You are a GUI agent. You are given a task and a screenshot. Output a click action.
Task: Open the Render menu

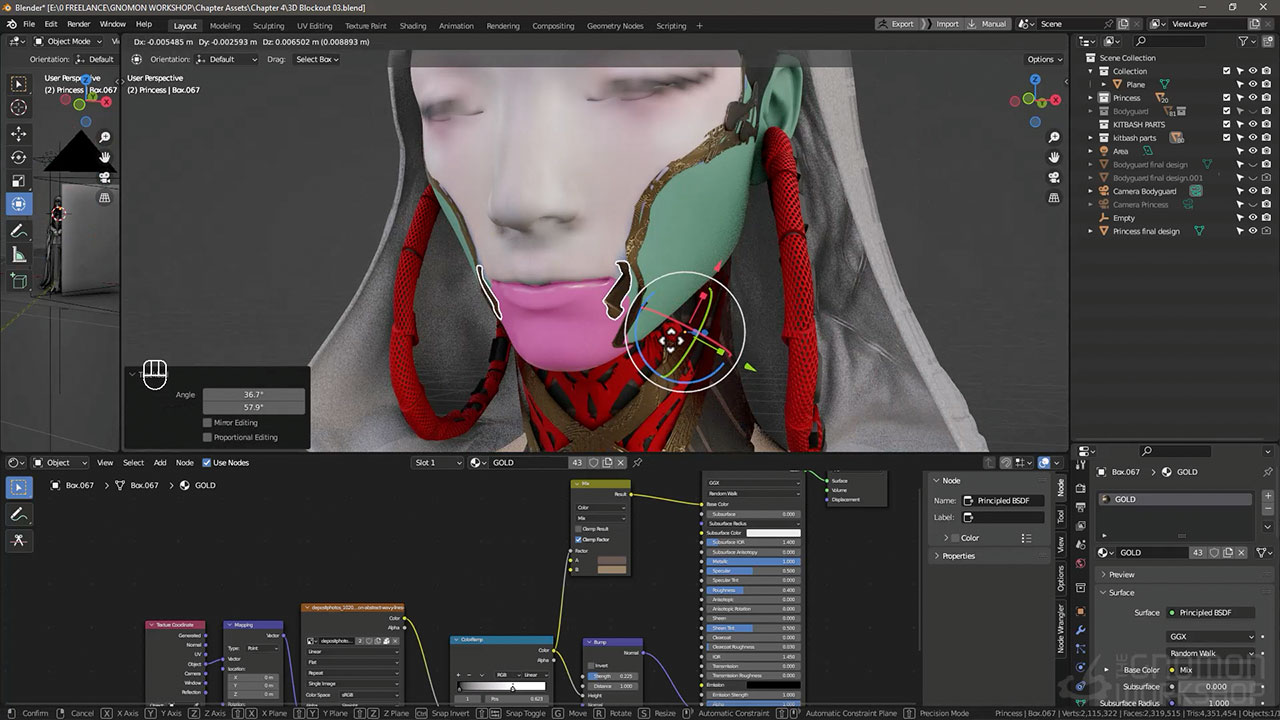click(78, 24)
